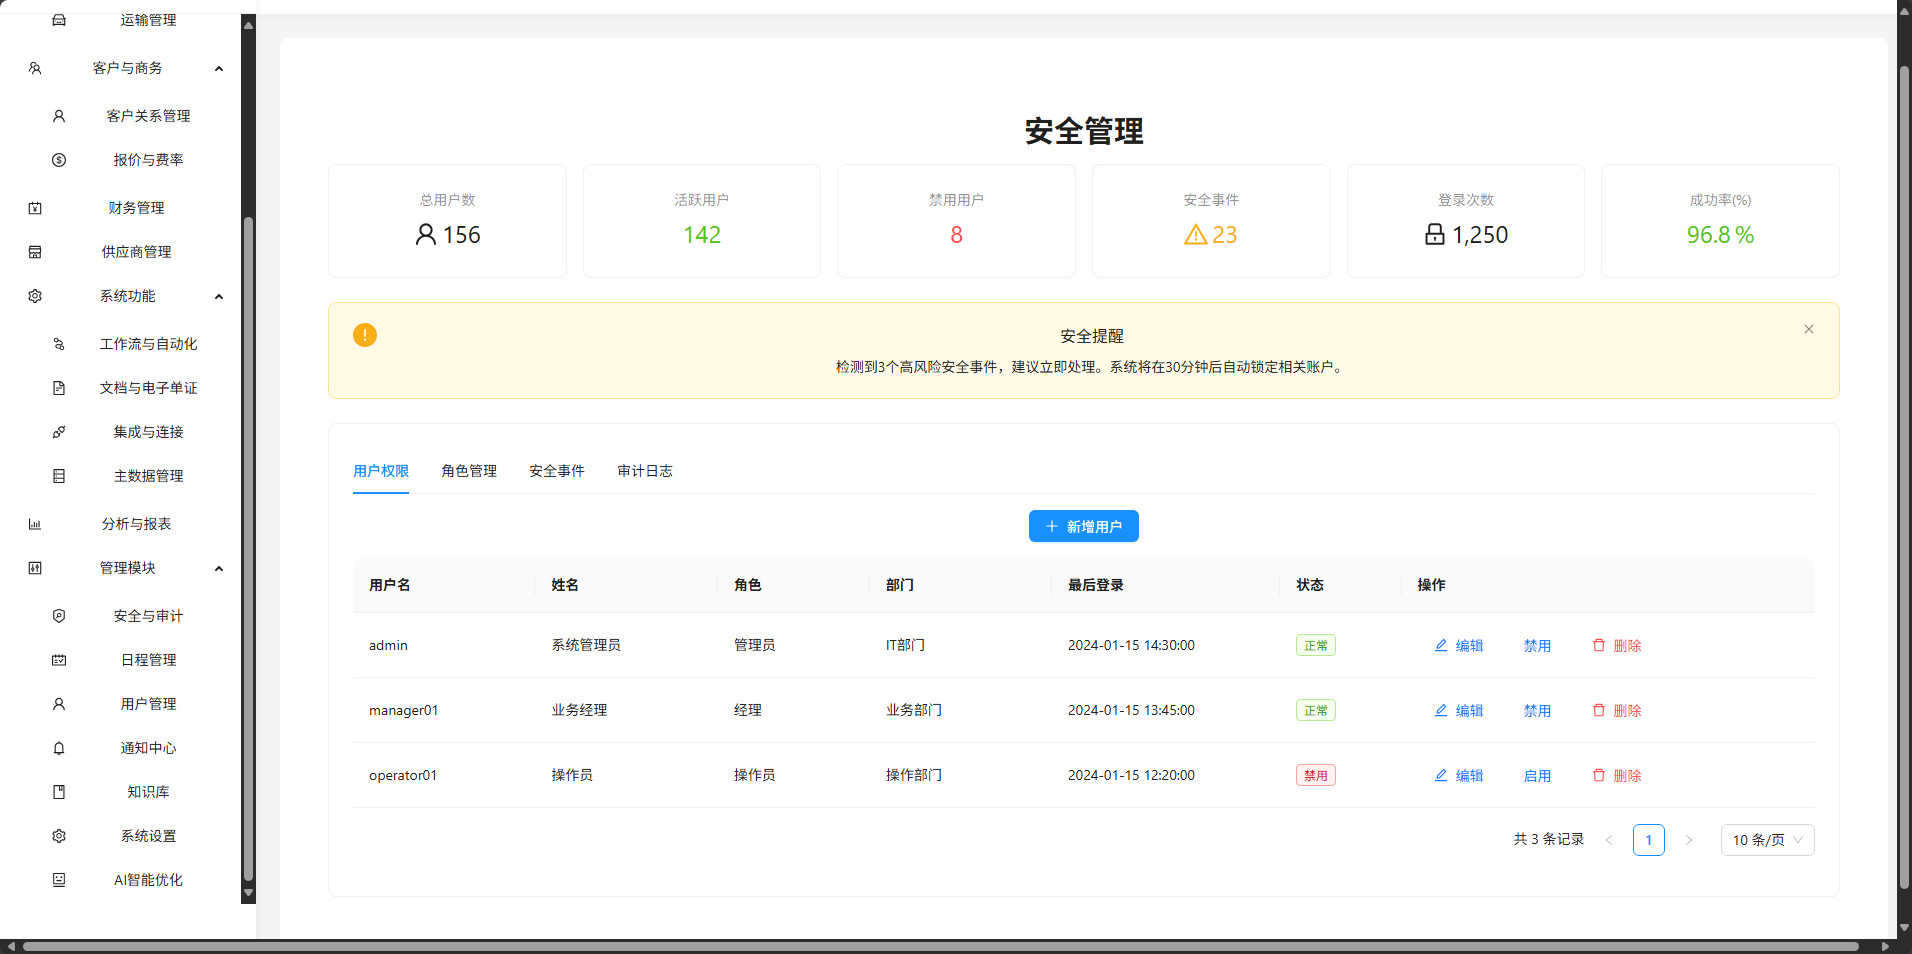The image size is (1912, 954).
Task: Switch to the 角色管理 tab
Action: click(x=468, y=470)
